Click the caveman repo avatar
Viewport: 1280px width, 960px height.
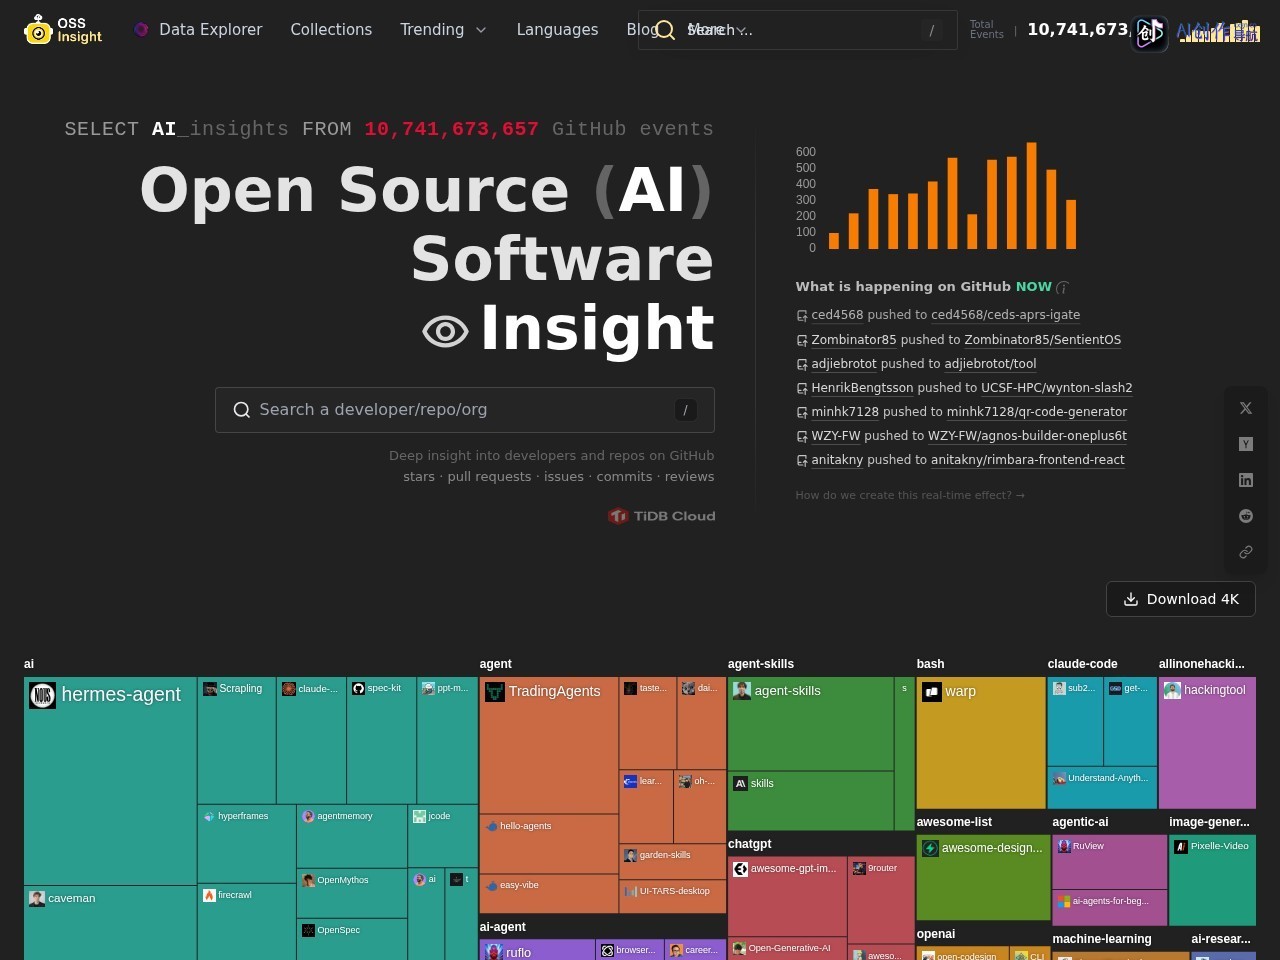[37, 898]
